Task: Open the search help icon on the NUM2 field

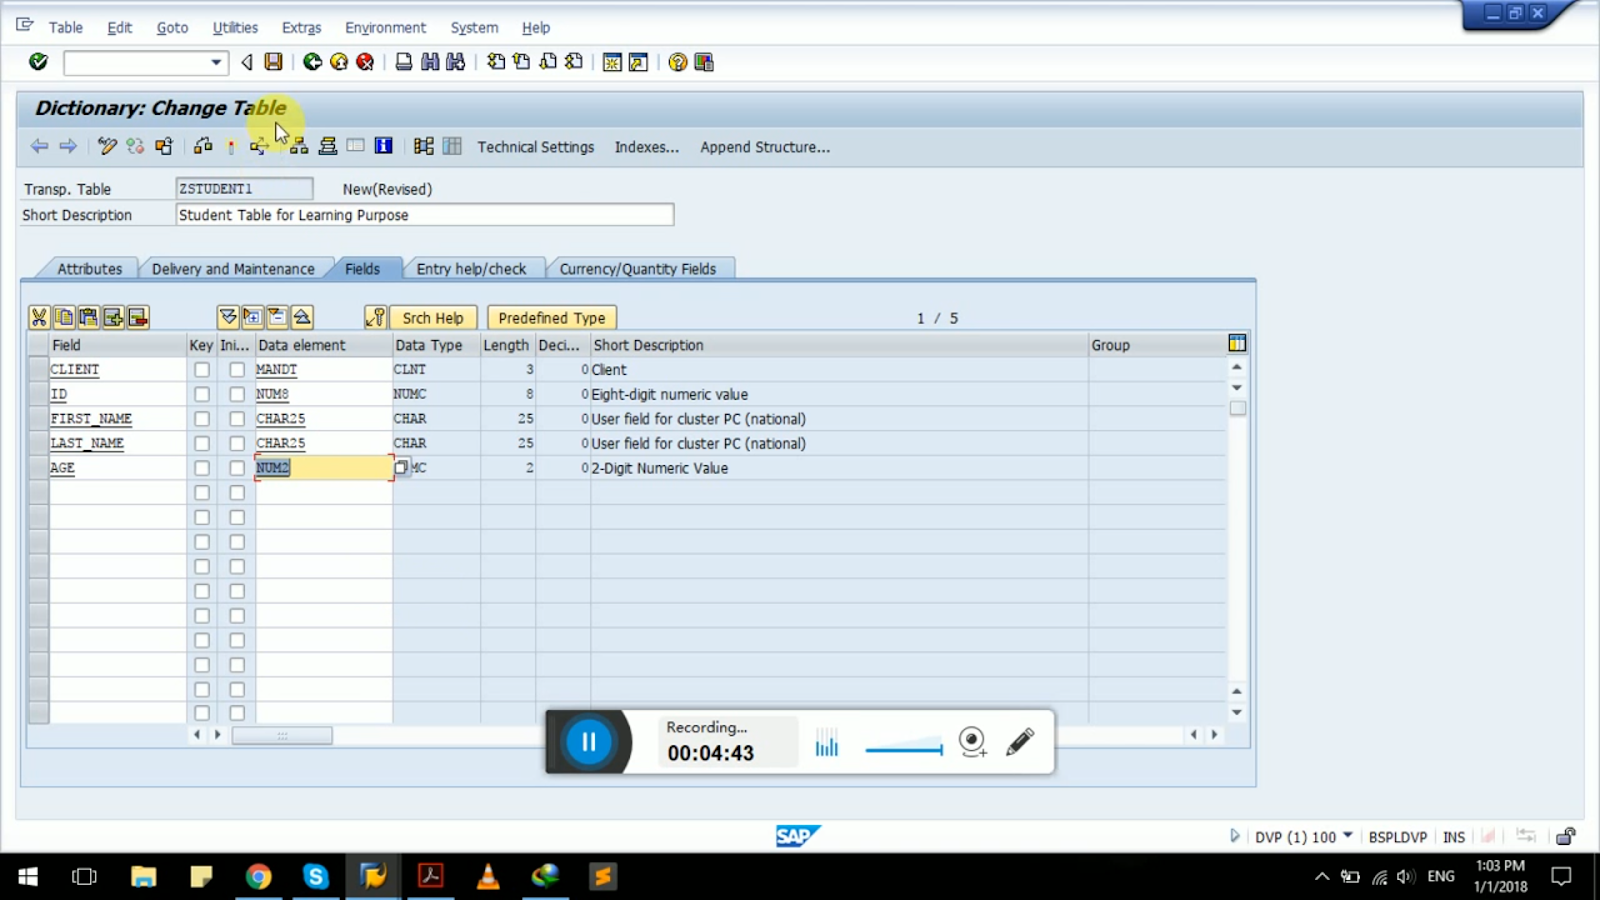Action: (401, 467)
